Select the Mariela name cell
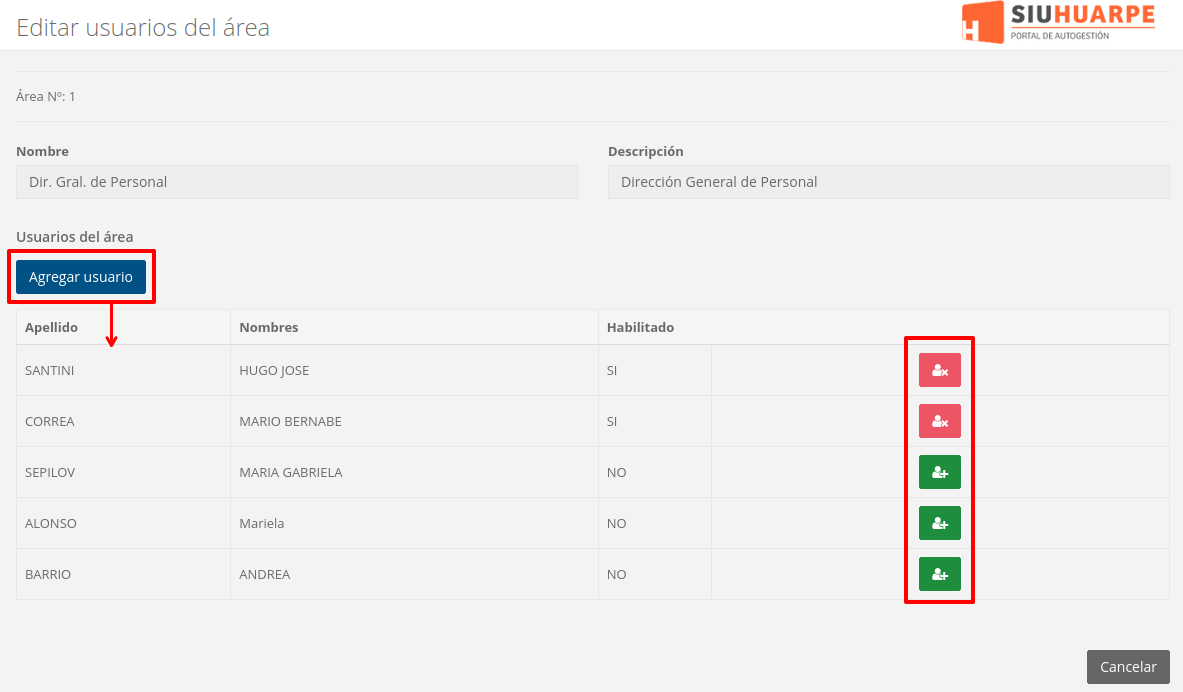The image size is (1183, 692). pyautogui.click(x=262, y=523)
